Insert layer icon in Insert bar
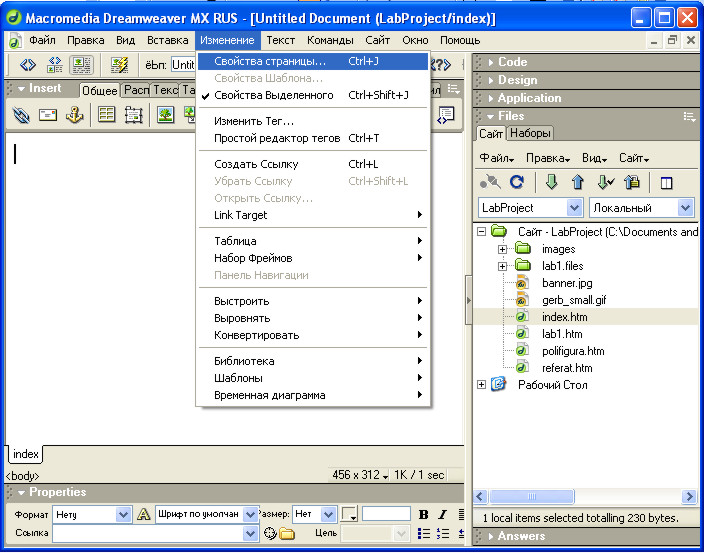The image size is (704, 553). 133,115
